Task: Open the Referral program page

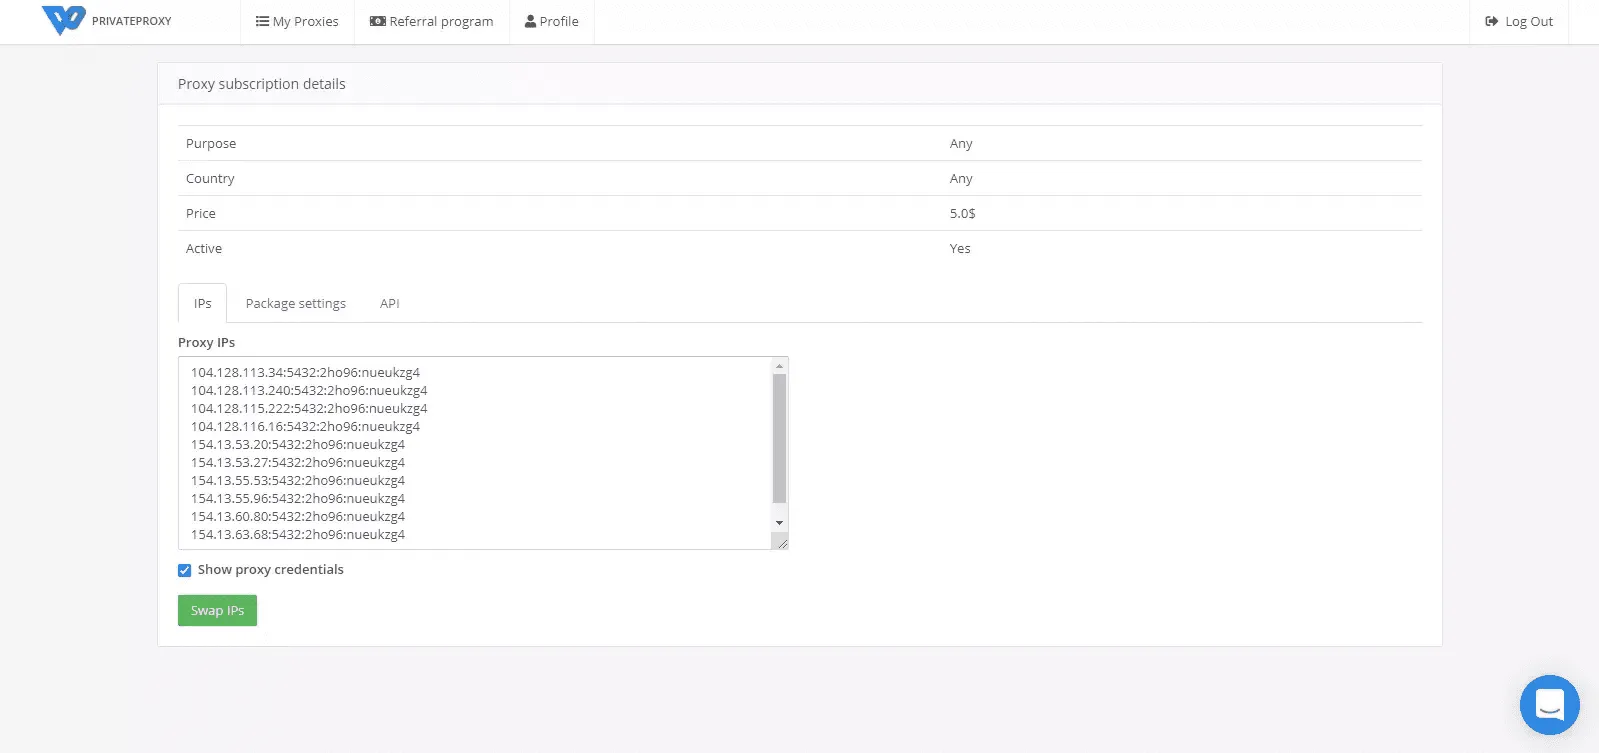Action: pyautogui.click(x=432, y=21)
